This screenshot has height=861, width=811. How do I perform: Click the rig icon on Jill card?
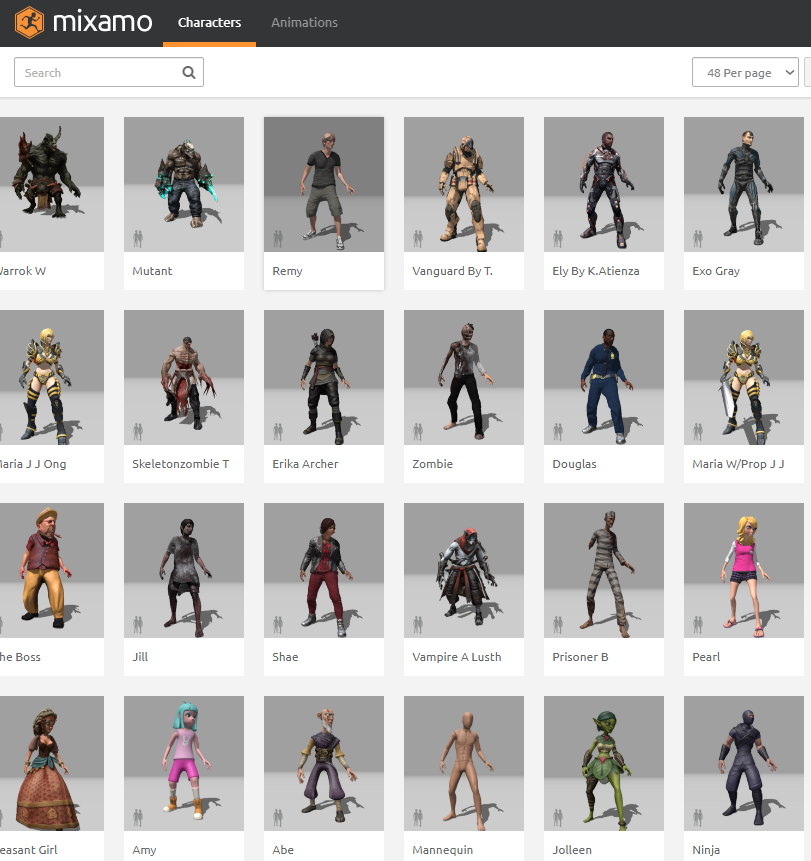point(138,625)
